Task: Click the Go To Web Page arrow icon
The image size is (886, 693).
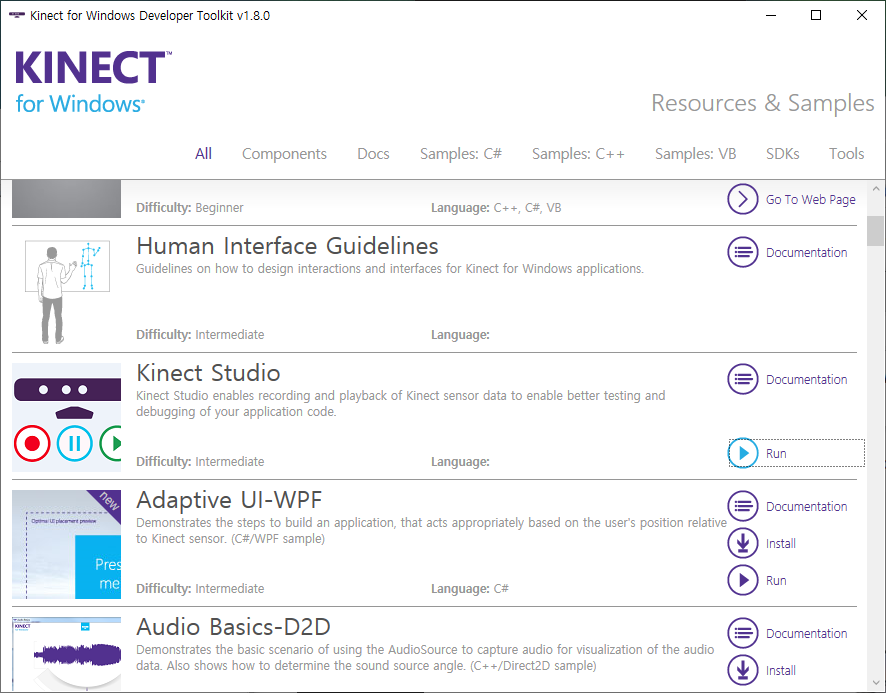Action: (742, 199)
